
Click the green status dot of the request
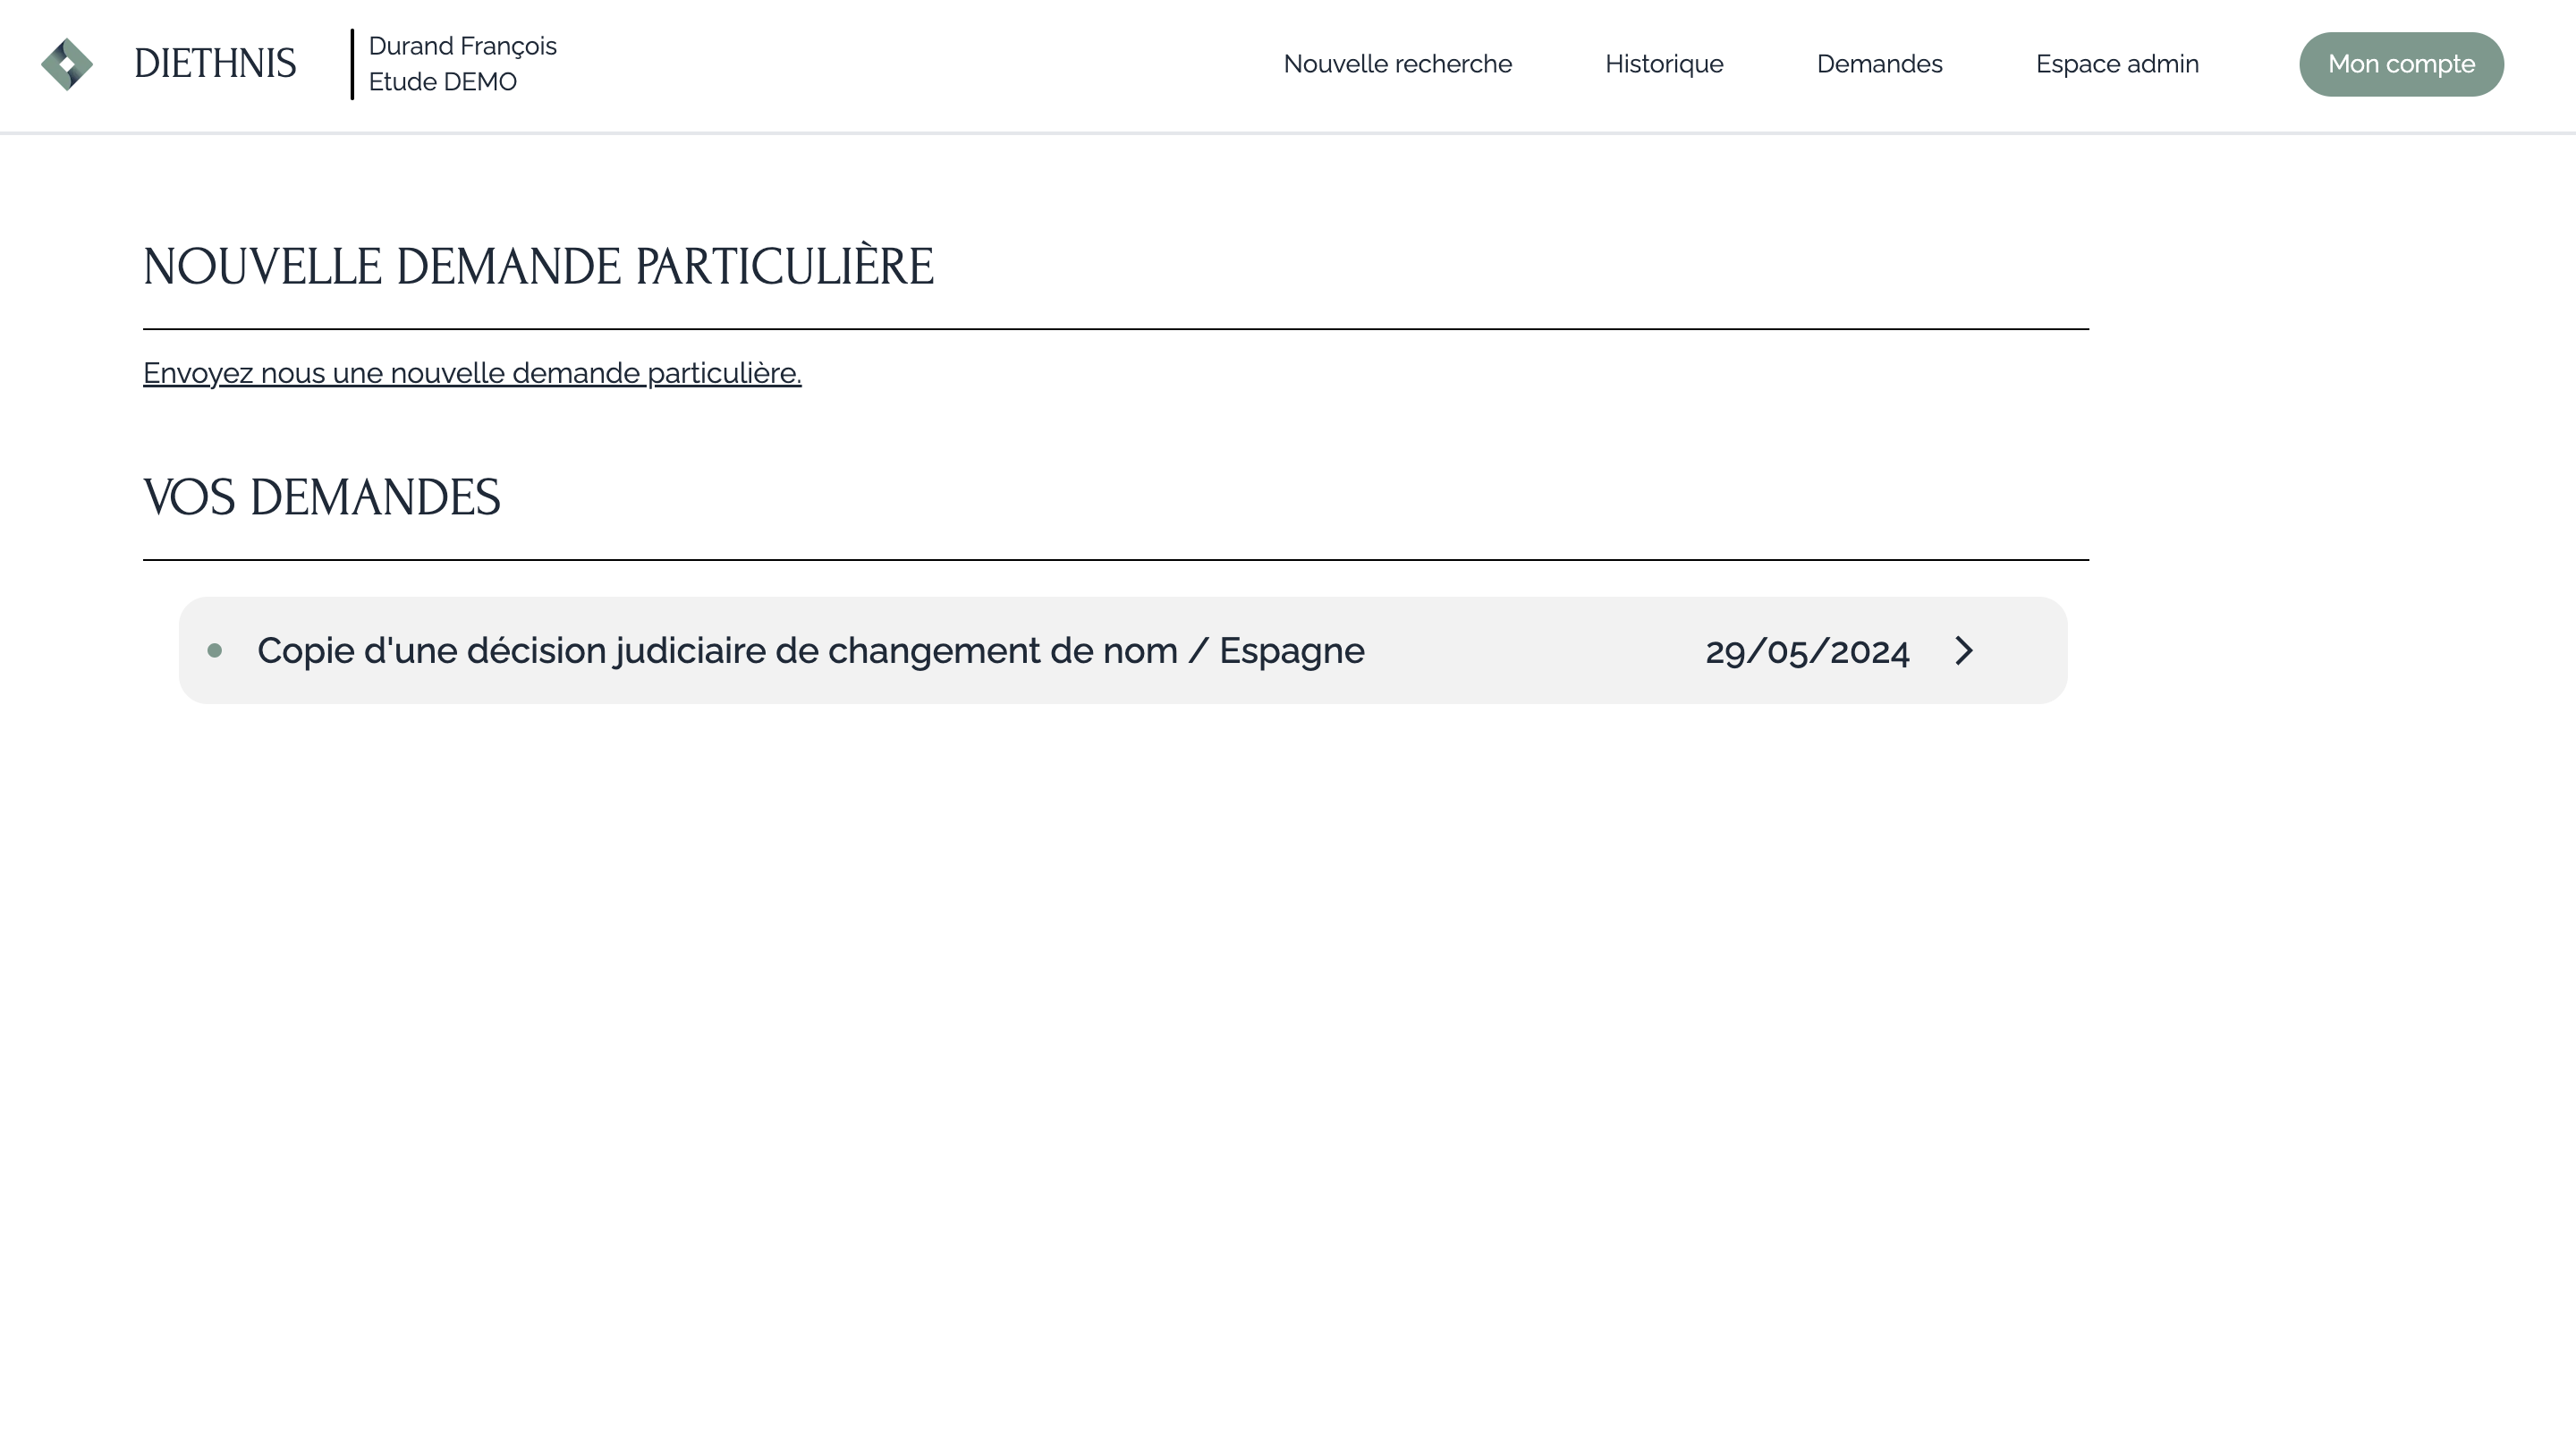[214, 651]
